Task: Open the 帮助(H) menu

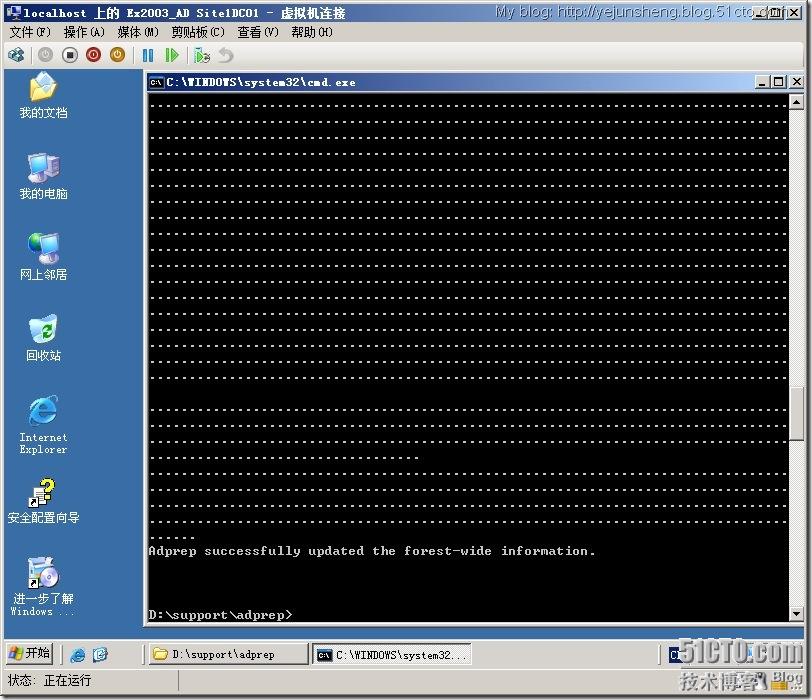Action: click(x=312, y=32)
